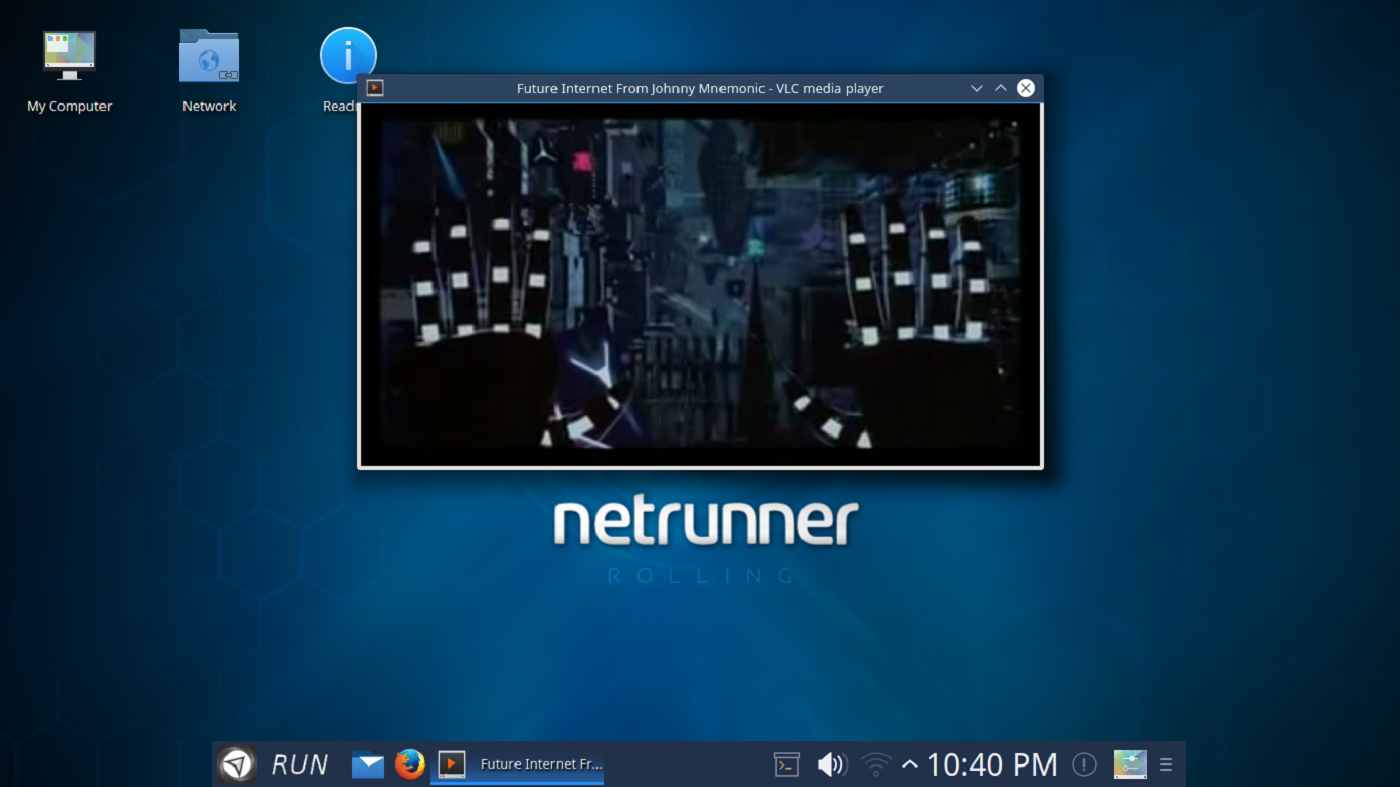Open the mail client from the taskbar
This screenshot has width=1400, height=787.
pos(367,763)
